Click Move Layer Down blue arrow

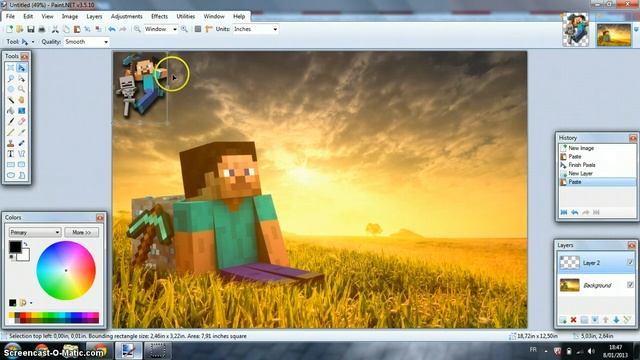(616, 320)
